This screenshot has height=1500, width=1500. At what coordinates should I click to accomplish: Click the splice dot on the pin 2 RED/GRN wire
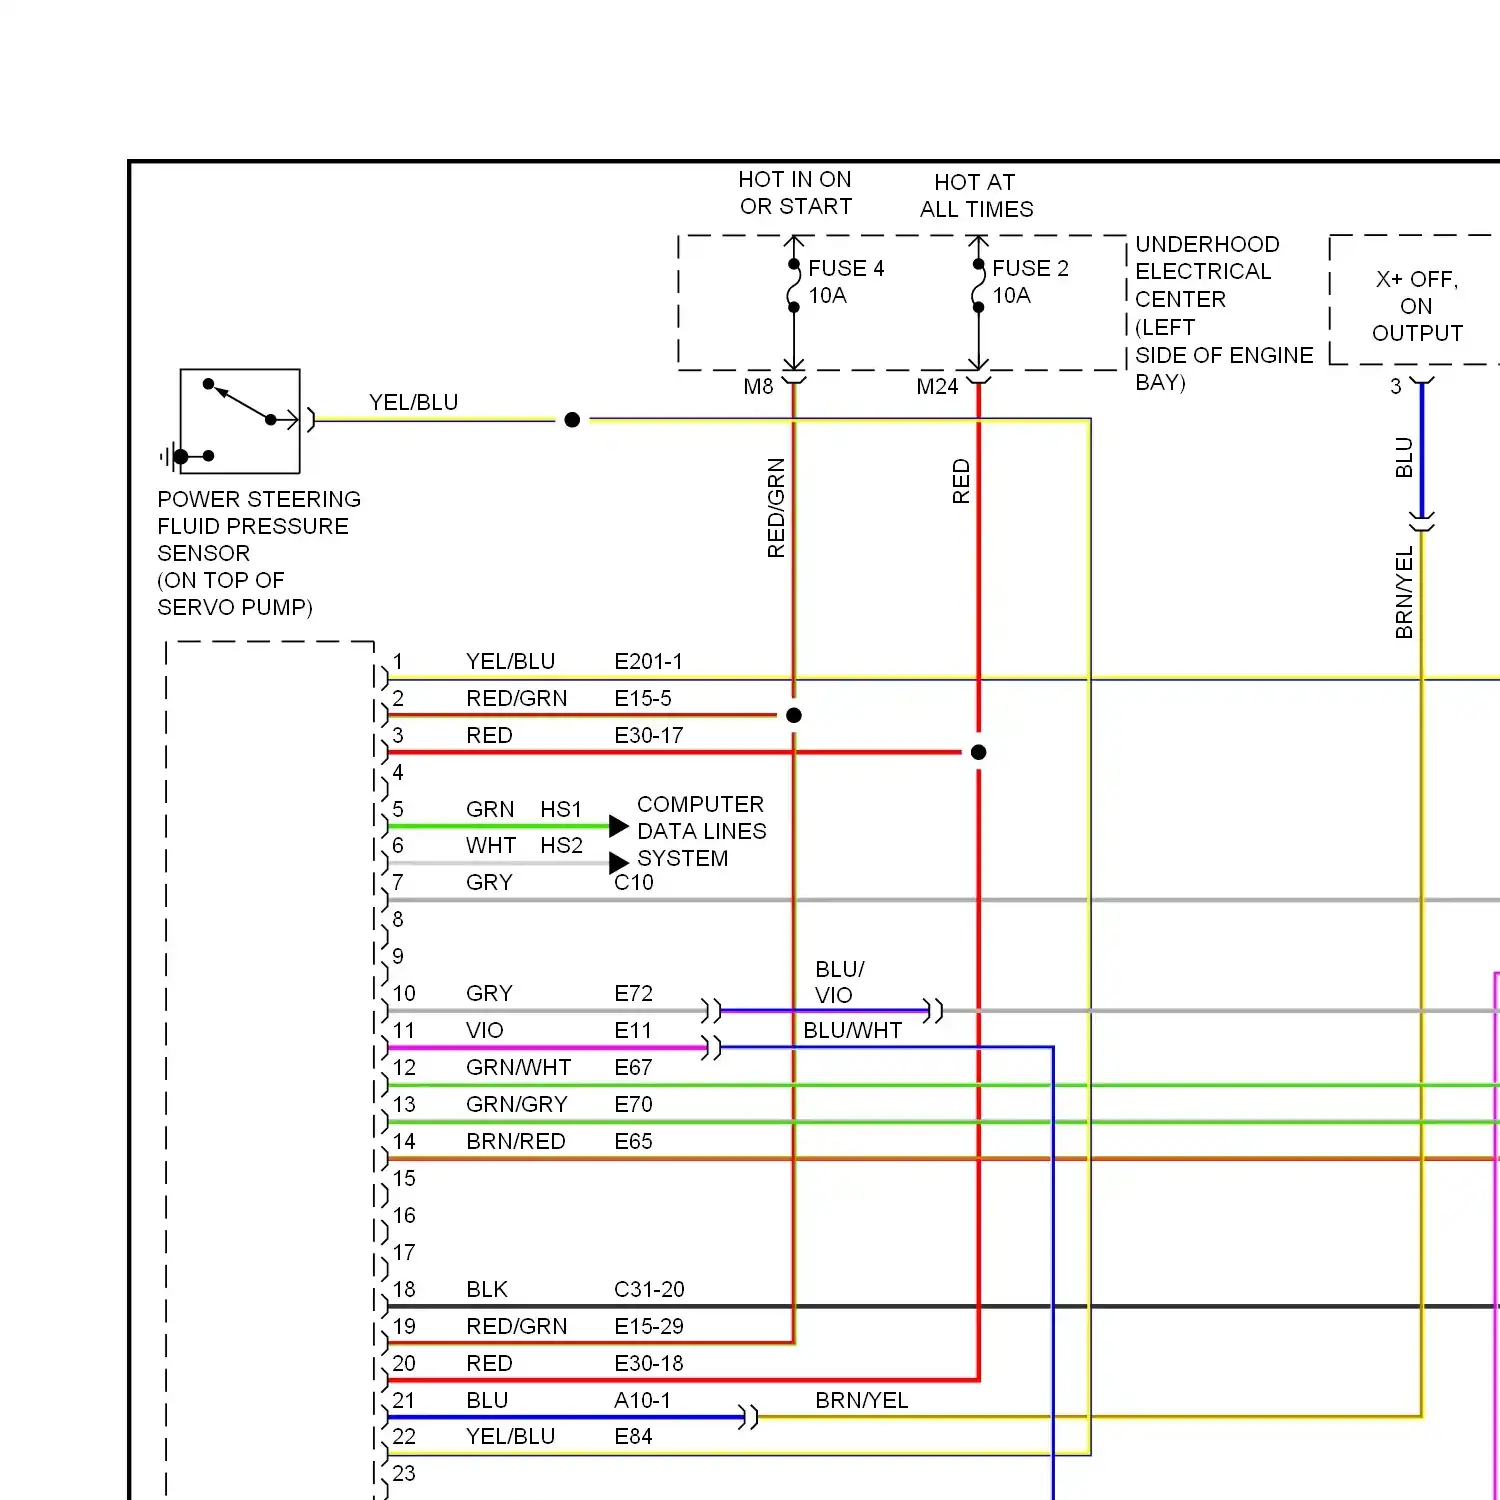[x=794, y=715]
